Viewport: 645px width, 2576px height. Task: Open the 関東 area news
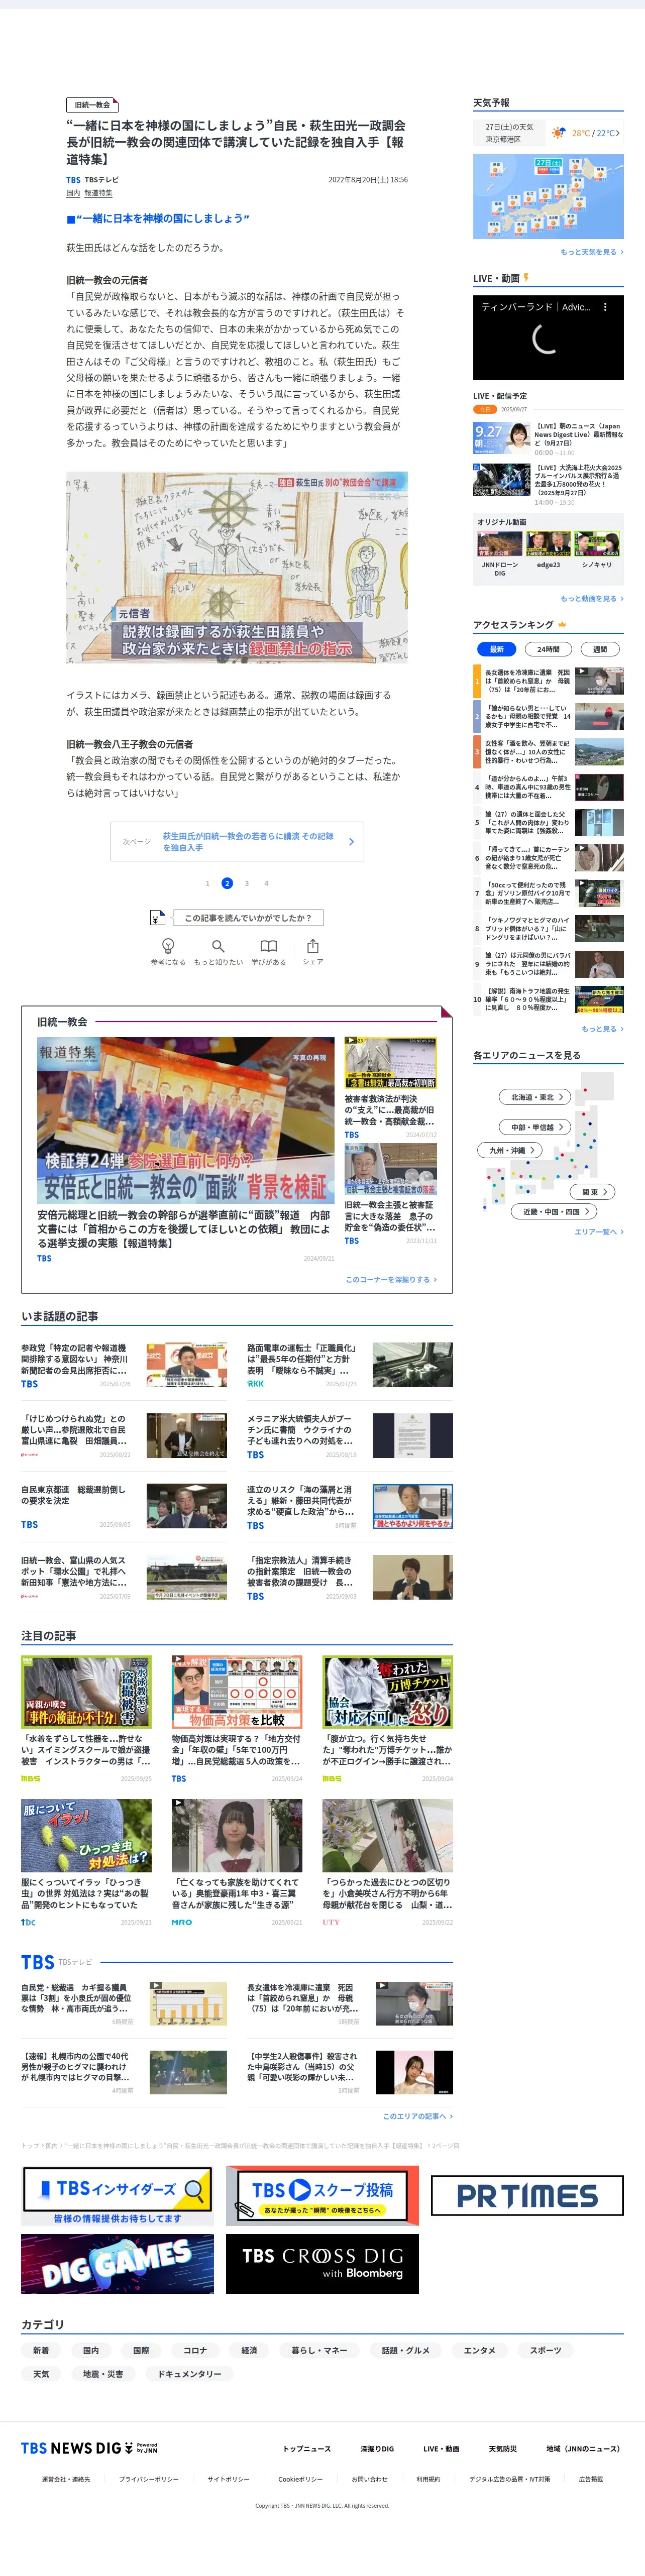(594, 1192)
